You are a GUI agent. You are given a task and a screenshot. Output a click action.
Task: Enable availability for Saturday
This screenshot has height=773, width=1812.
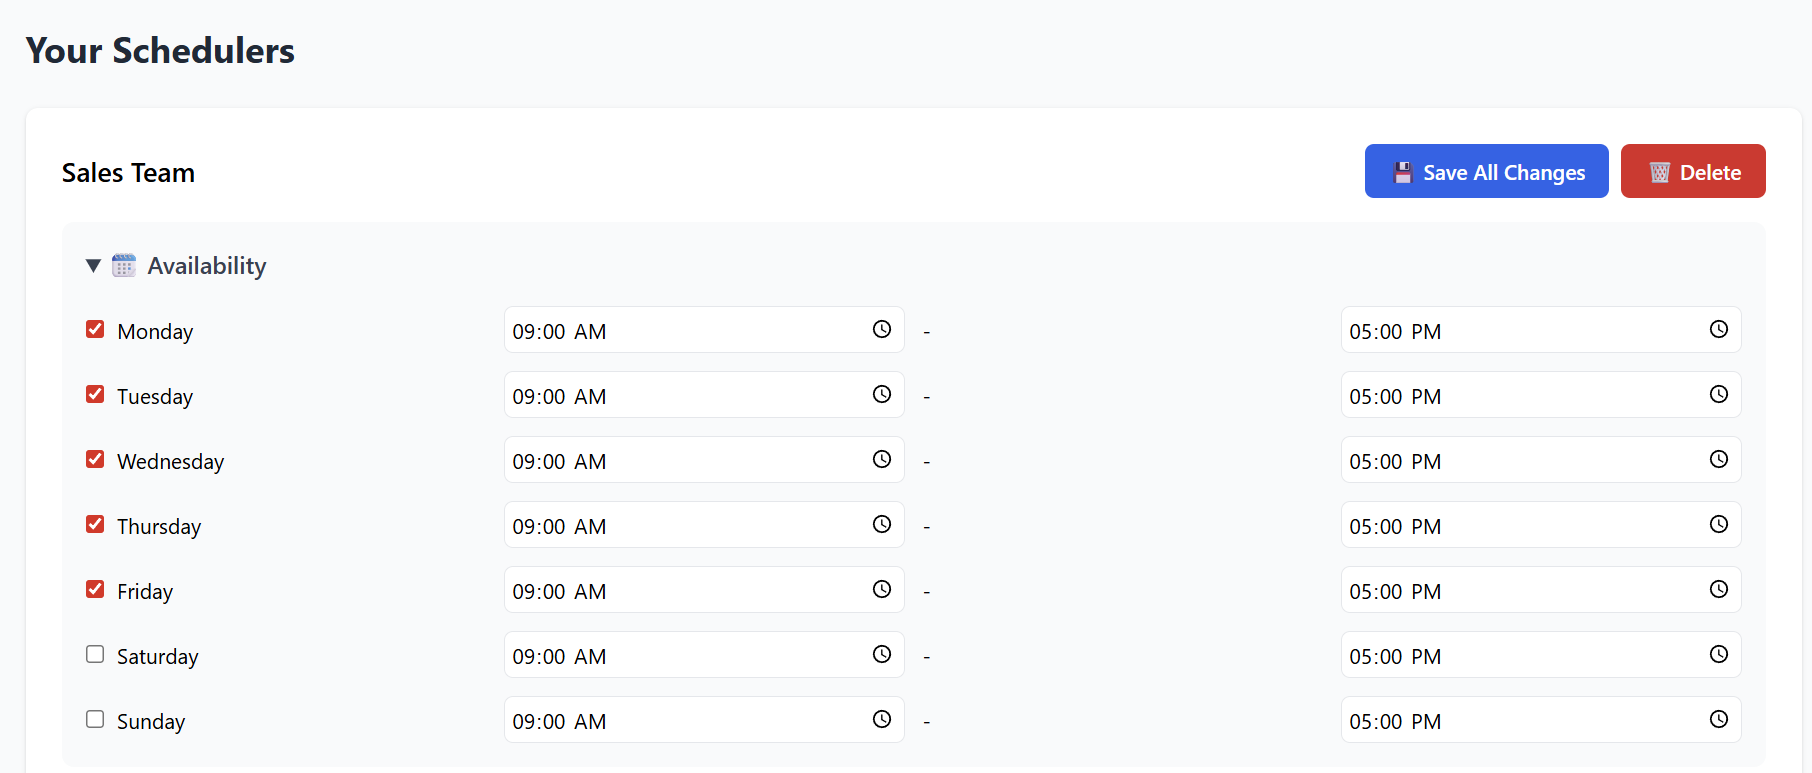click(x=94, y=653)
